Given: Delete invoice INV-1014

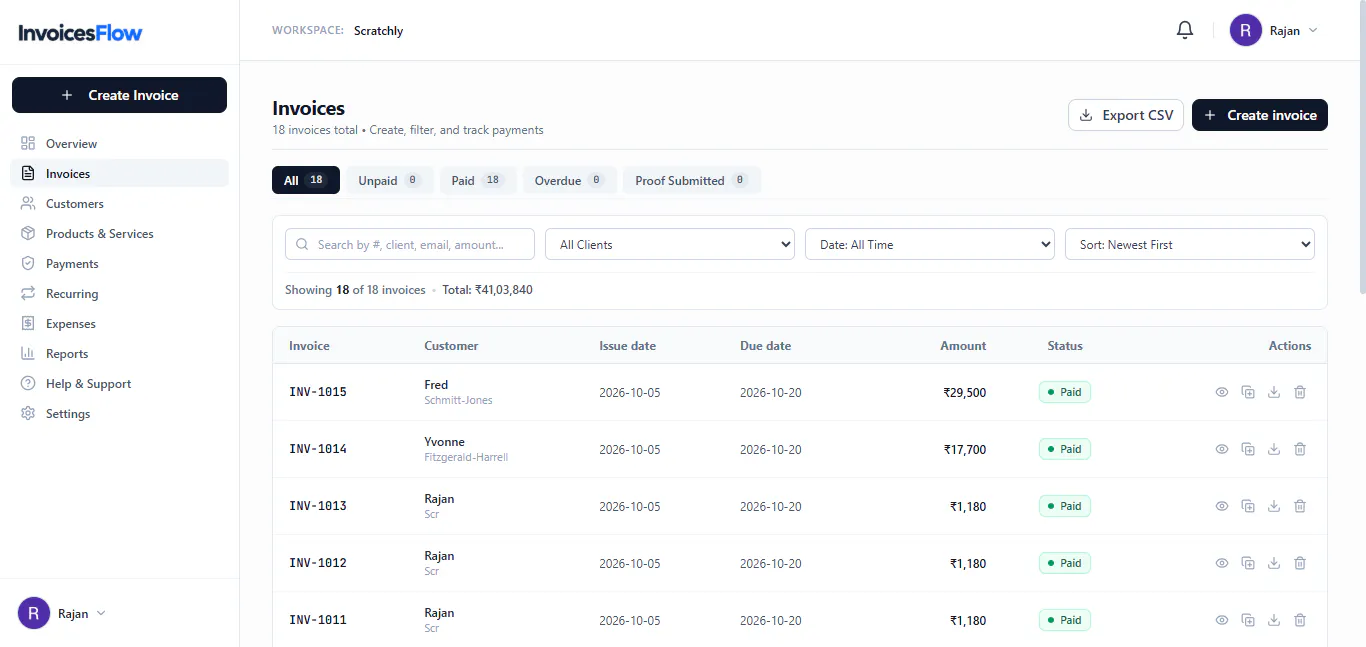Looking at the screenshot, I should [x=1300, y=449].
